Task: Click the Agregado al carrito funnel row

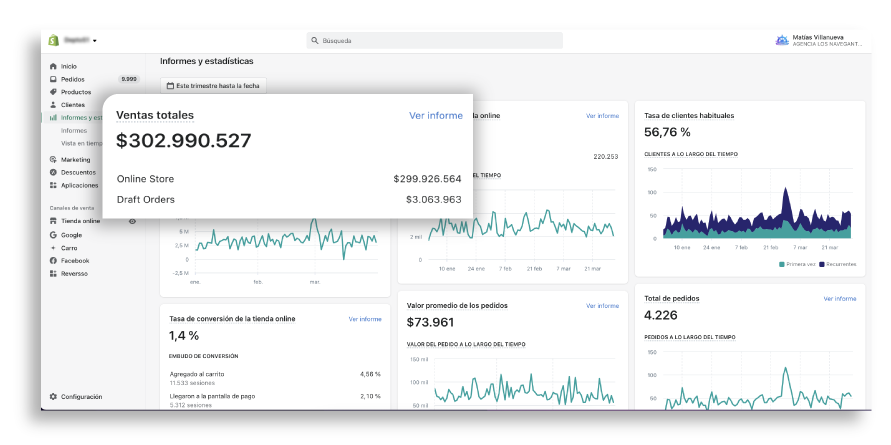Action: pyautogui.click(x=275, y=378)
